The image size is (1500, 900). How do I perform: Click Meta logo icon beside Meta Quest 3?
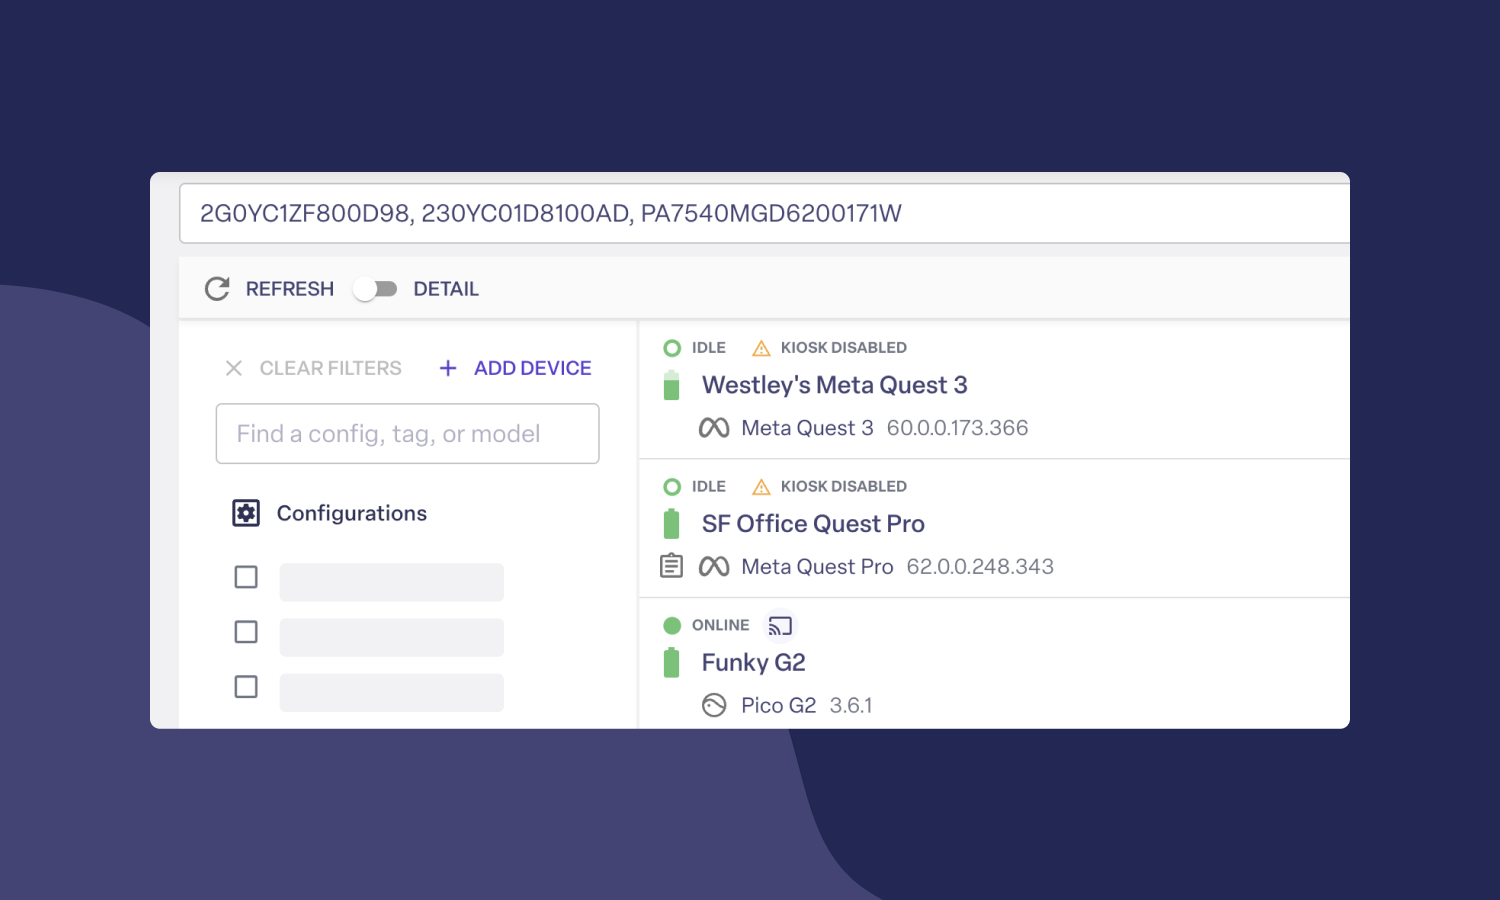[x=714, y=428]
